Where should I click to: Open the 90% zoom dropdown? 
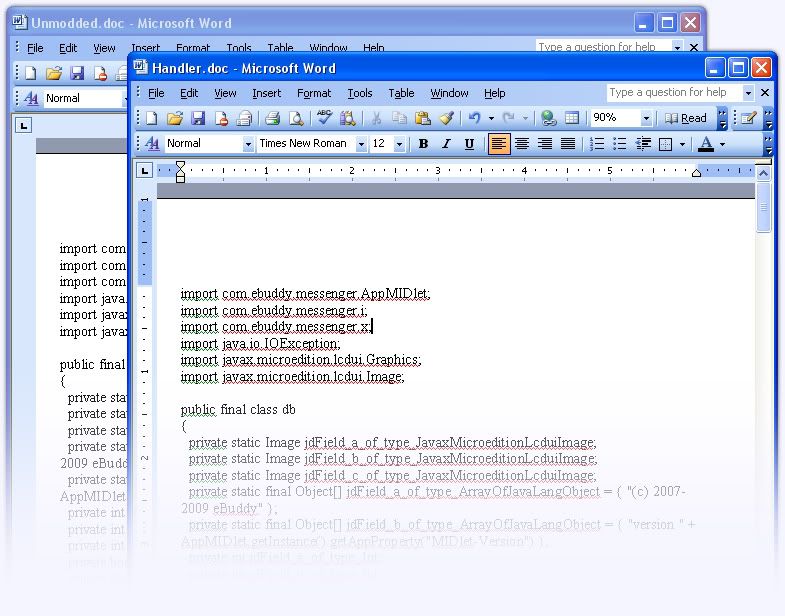click(x=646, y=119)
